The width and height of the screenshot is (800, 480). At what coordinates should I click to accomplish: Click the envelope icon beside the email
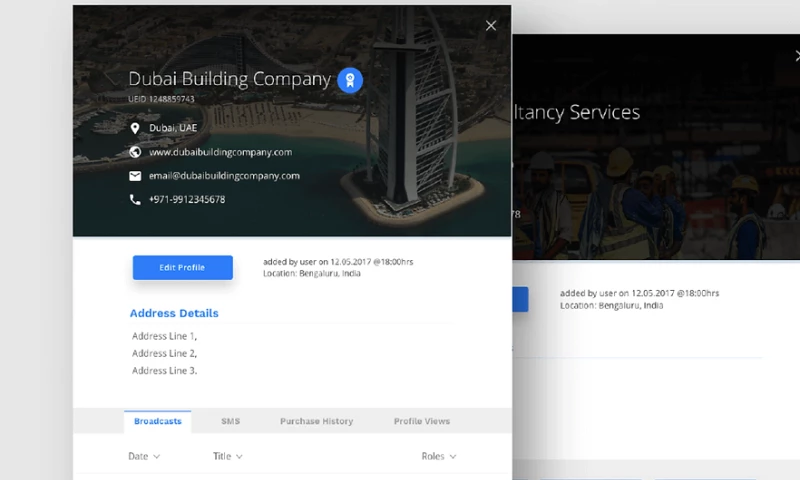(x=135, y=176)
